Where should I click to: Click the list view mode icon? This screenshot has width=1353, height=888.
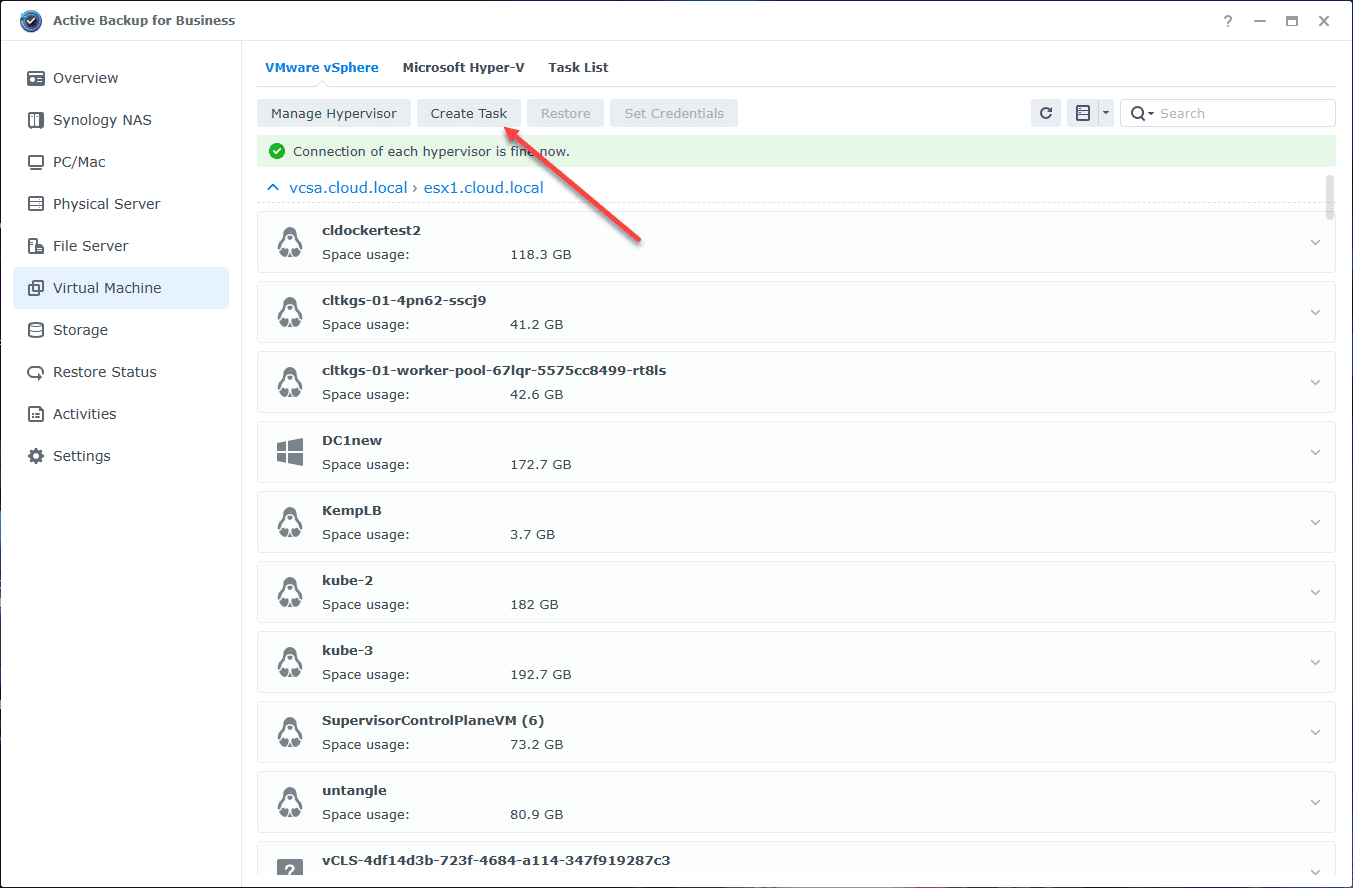click(1082, 113)
